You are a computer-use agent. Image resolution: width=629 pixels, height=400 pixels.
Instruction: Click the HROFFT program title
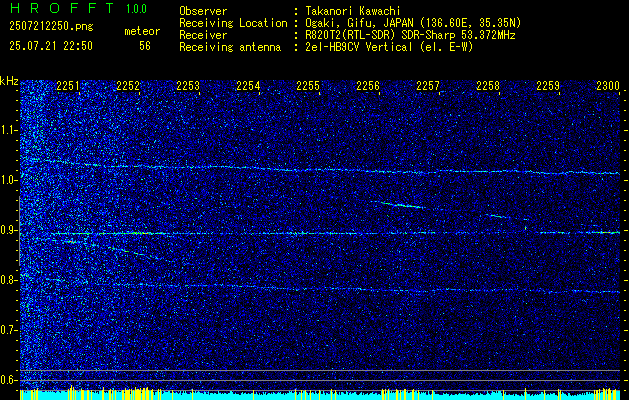pyautogui.click(x=62, y=8)
